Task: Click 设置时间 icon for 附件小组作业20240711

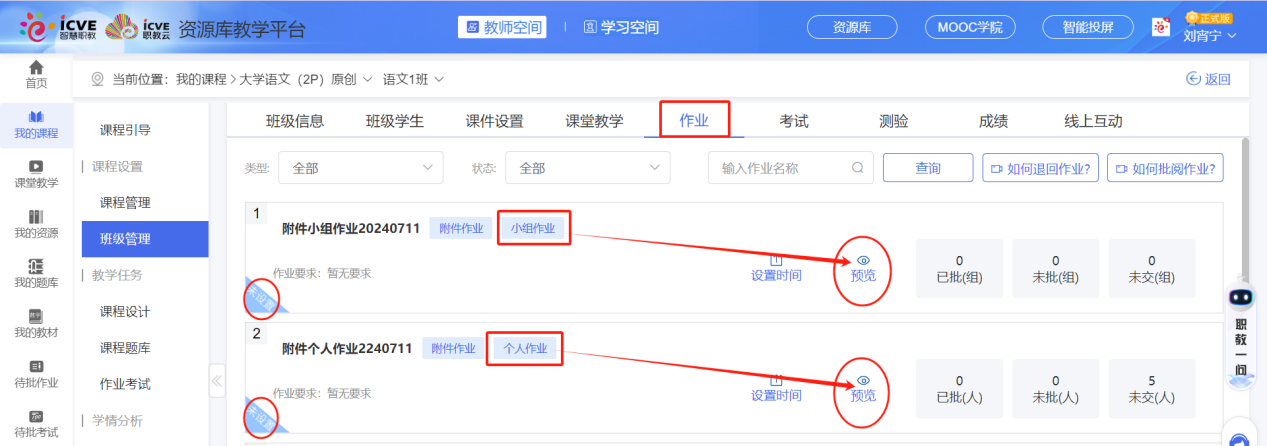Action: 776,260
